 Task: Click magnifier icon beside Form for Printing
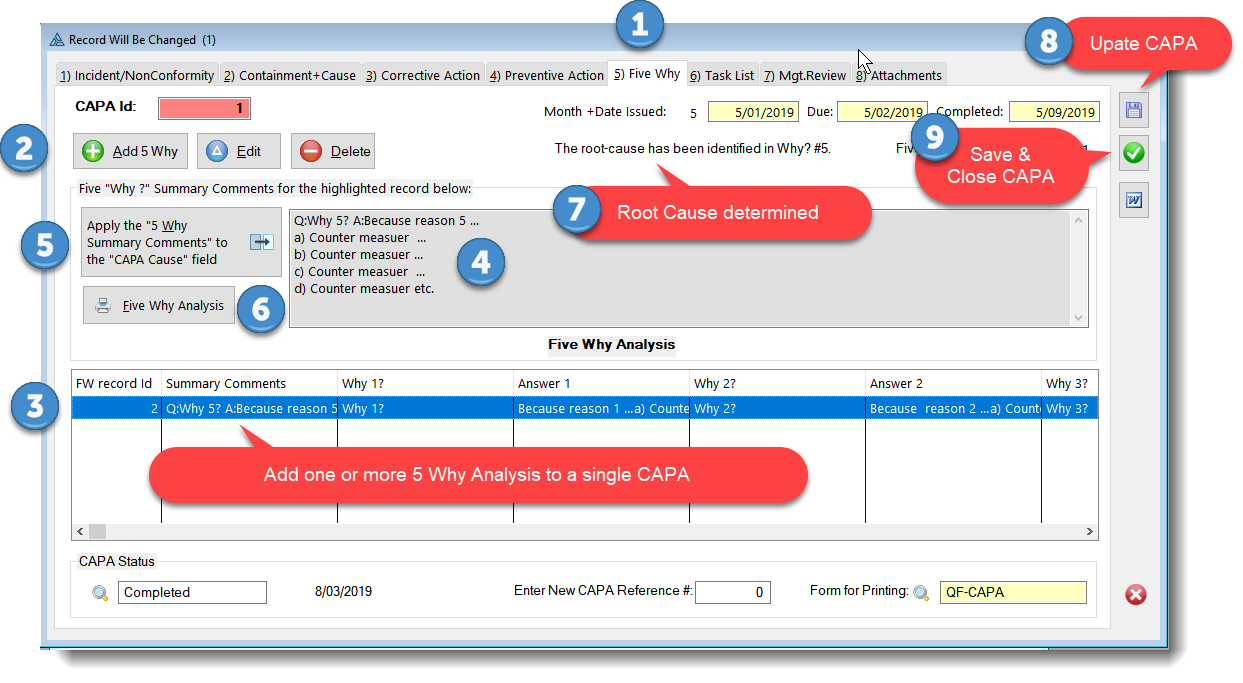coord(921,593)
